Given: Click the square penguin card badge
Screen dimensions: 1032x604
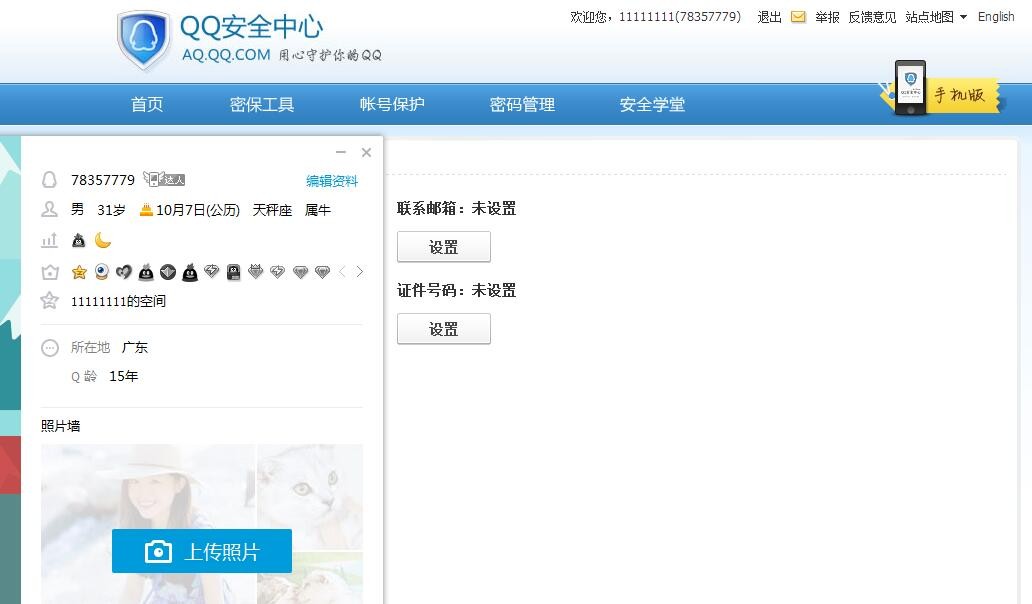Looking at the screenshot, I should click(234, 272).
